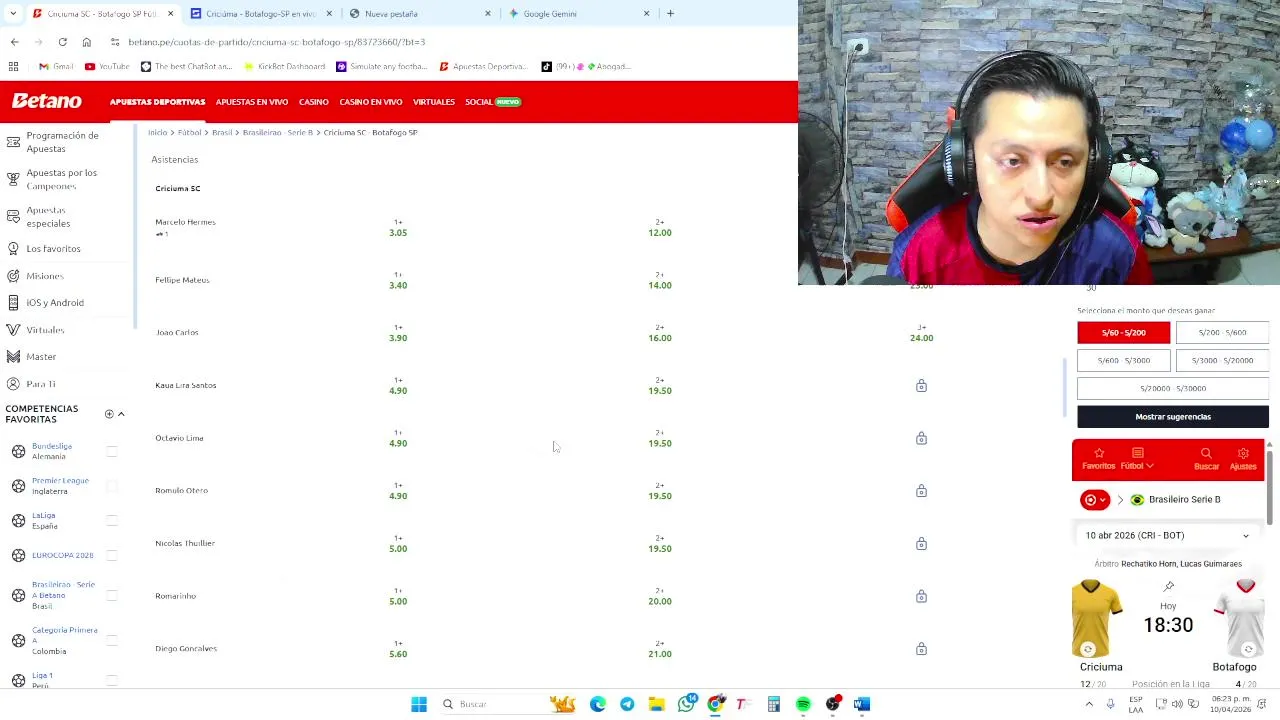This screenshot has height=720, width=1280.
Task: Select S/60 - S/200 amount option
Action: tap(1123, 332)
